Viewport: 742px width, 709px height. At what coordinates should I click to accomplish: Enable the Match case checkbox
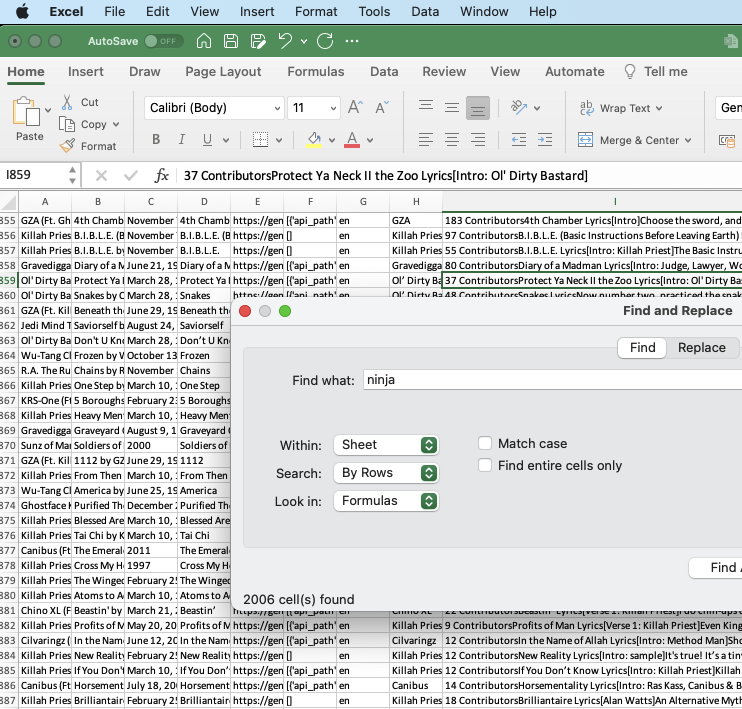tap(485, 443)
